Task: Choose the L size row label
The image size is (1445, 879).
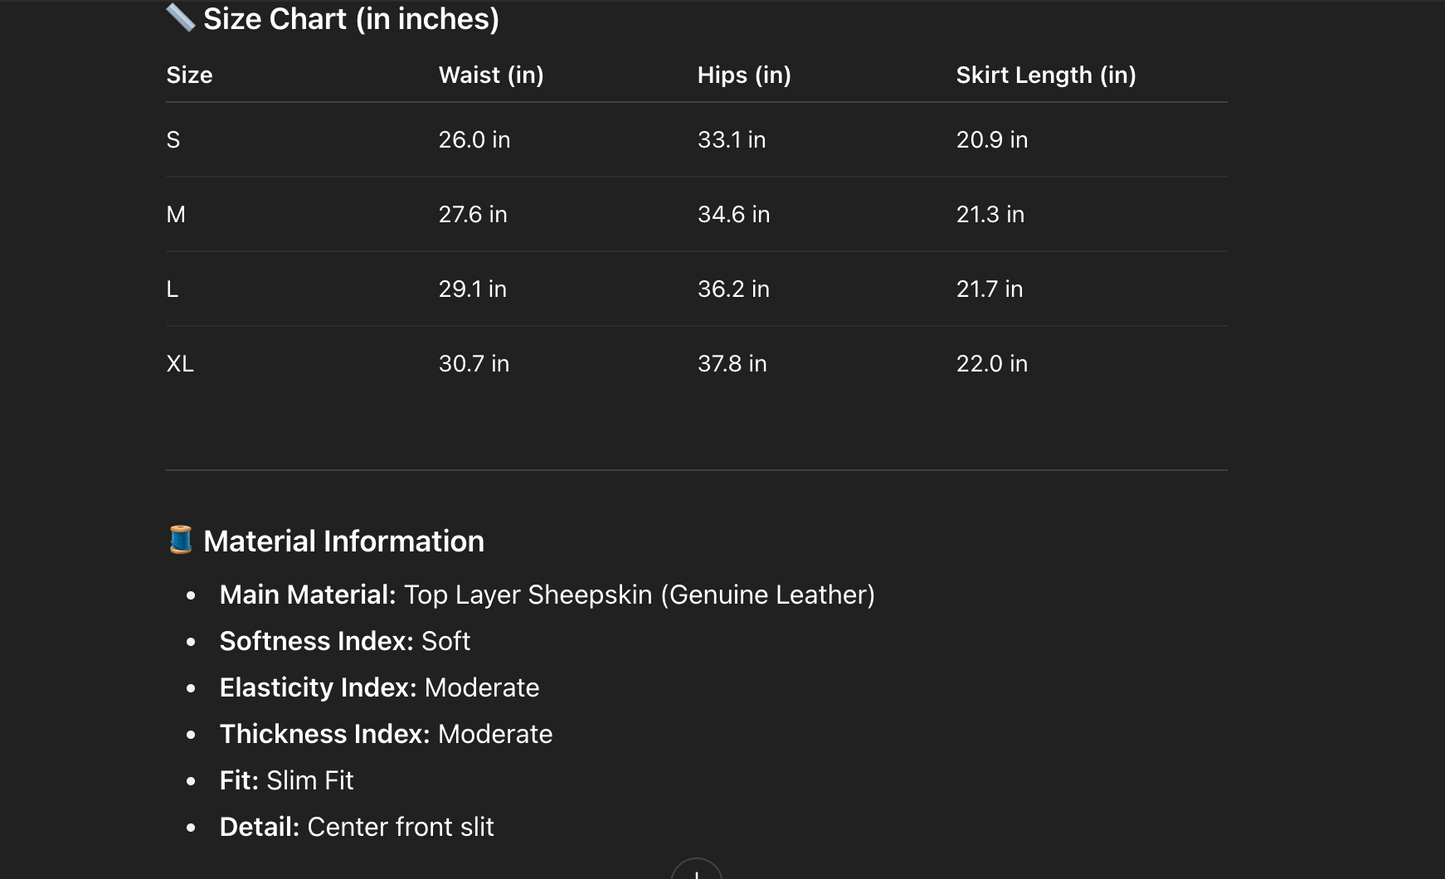Action: [x=172, y=289]
